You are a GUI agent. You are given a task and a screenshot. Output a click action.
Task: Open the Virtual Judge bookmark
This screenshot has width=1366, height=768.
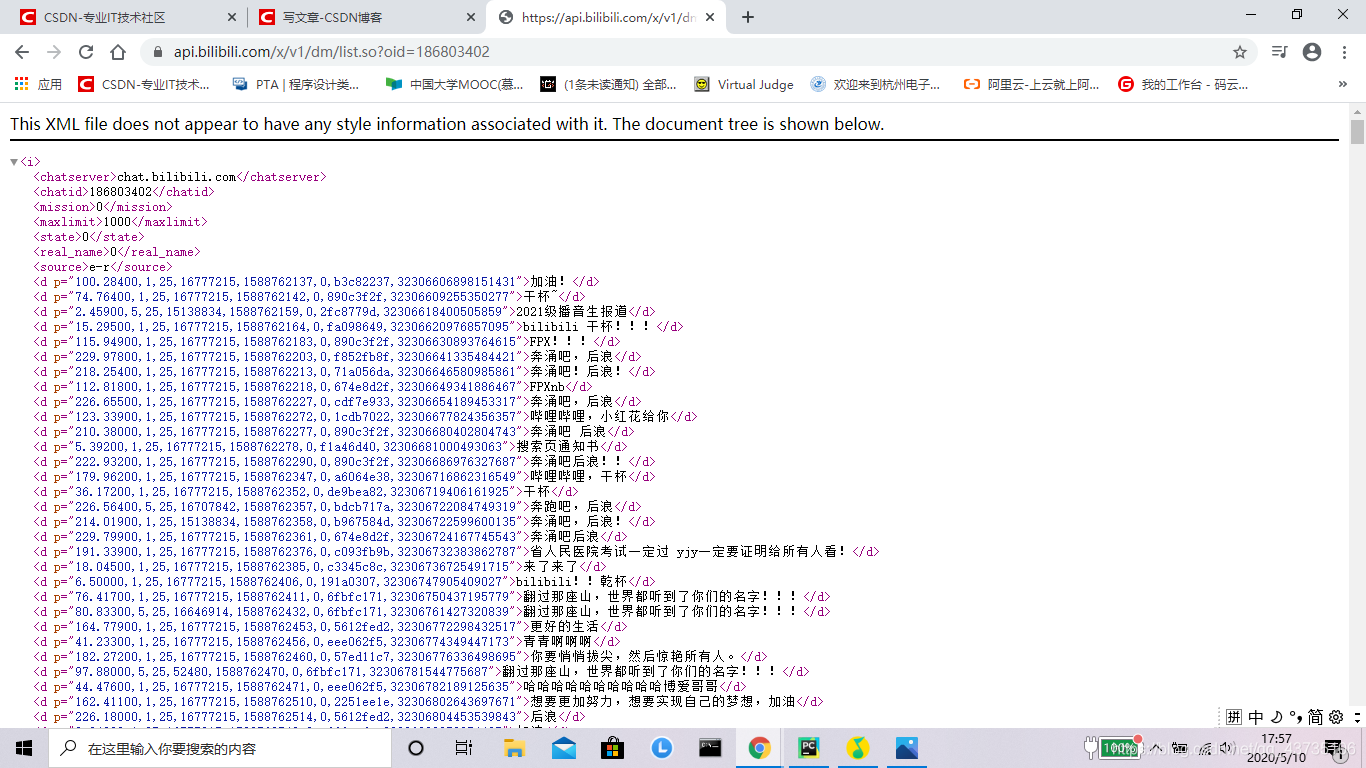pos(743,84)
